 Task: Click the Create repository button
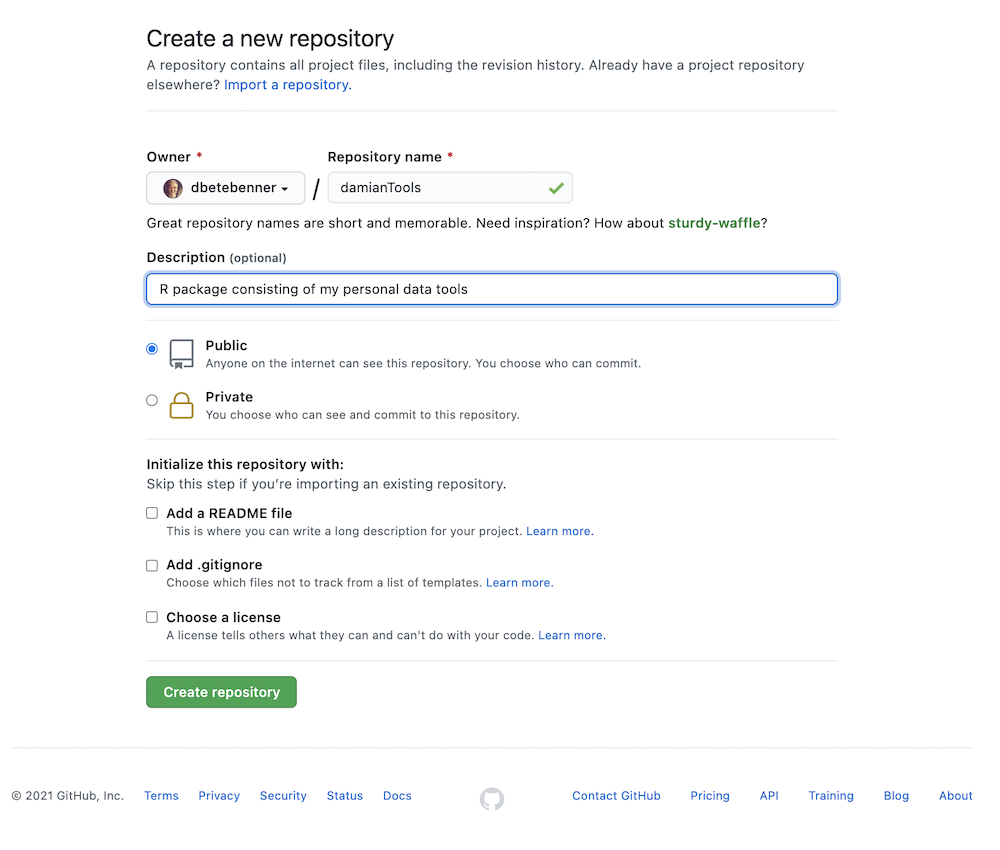221,692
